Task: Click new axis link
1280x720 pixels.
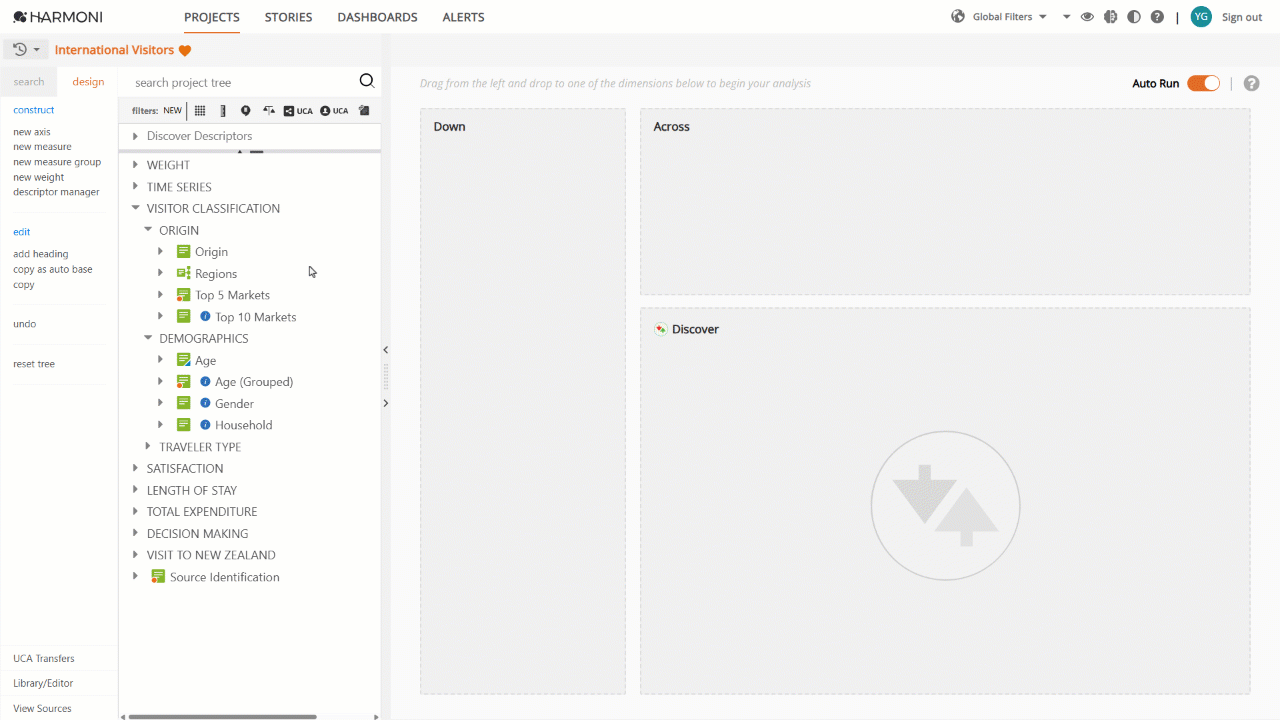Action: click(x=32, y=132)
